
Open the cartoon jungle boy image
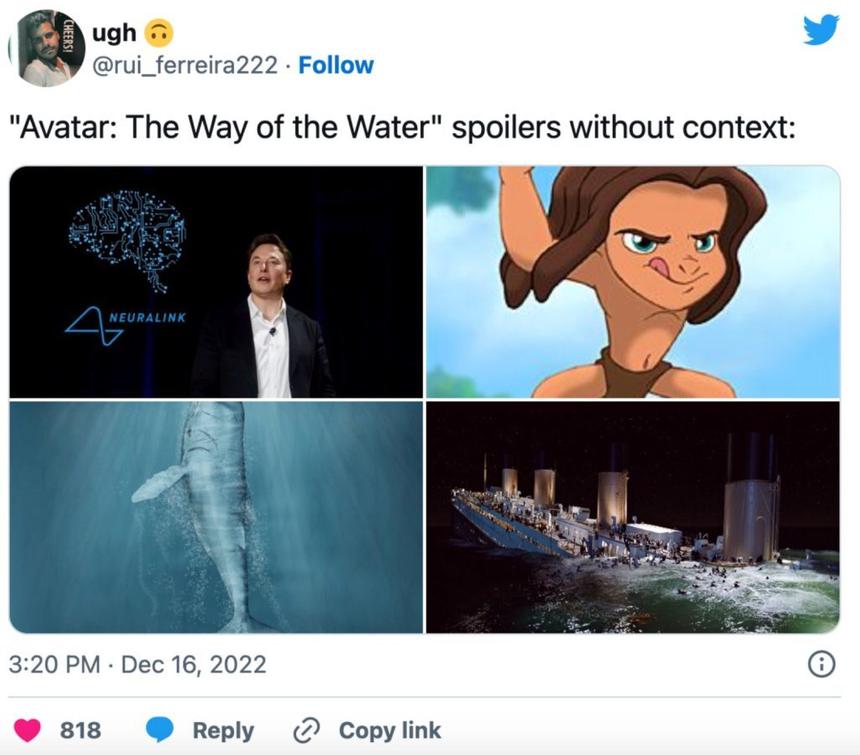633,282
